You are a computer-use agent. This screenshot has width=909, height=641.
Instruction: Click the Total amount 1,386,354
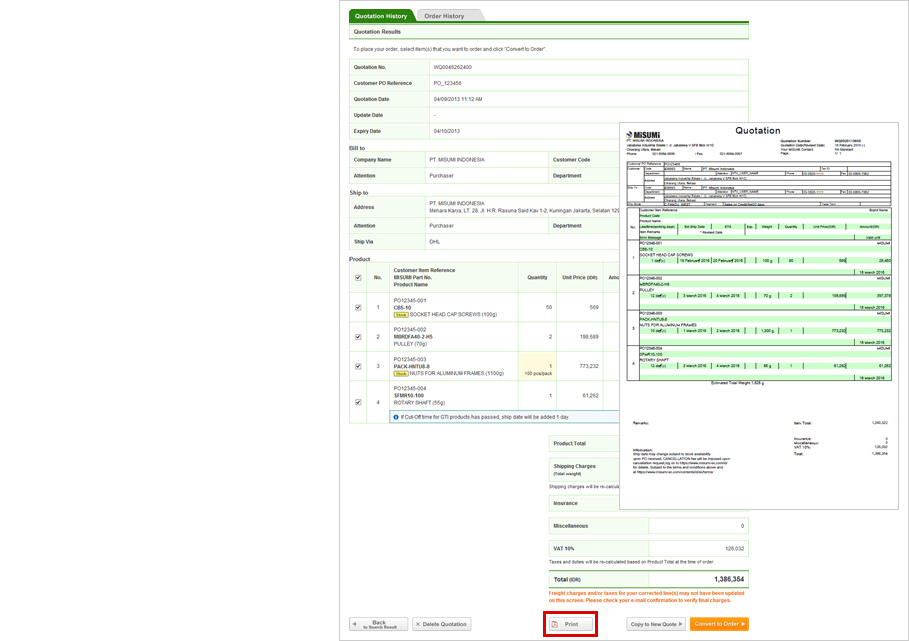[729, 579]
